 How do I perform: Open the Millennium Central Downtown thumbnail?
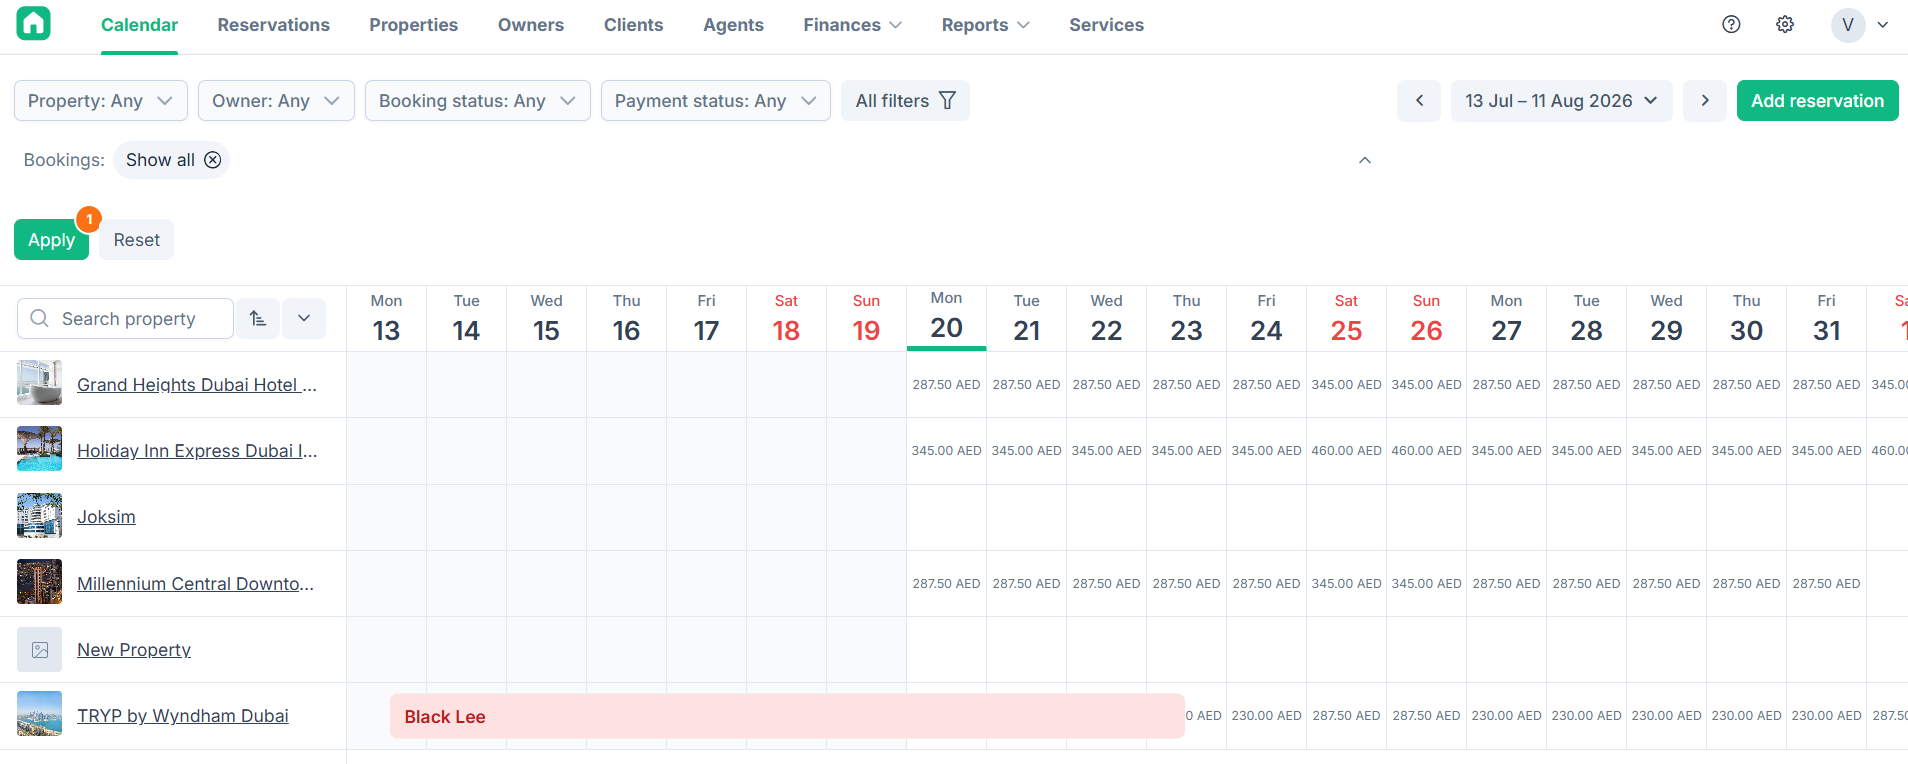40,582
